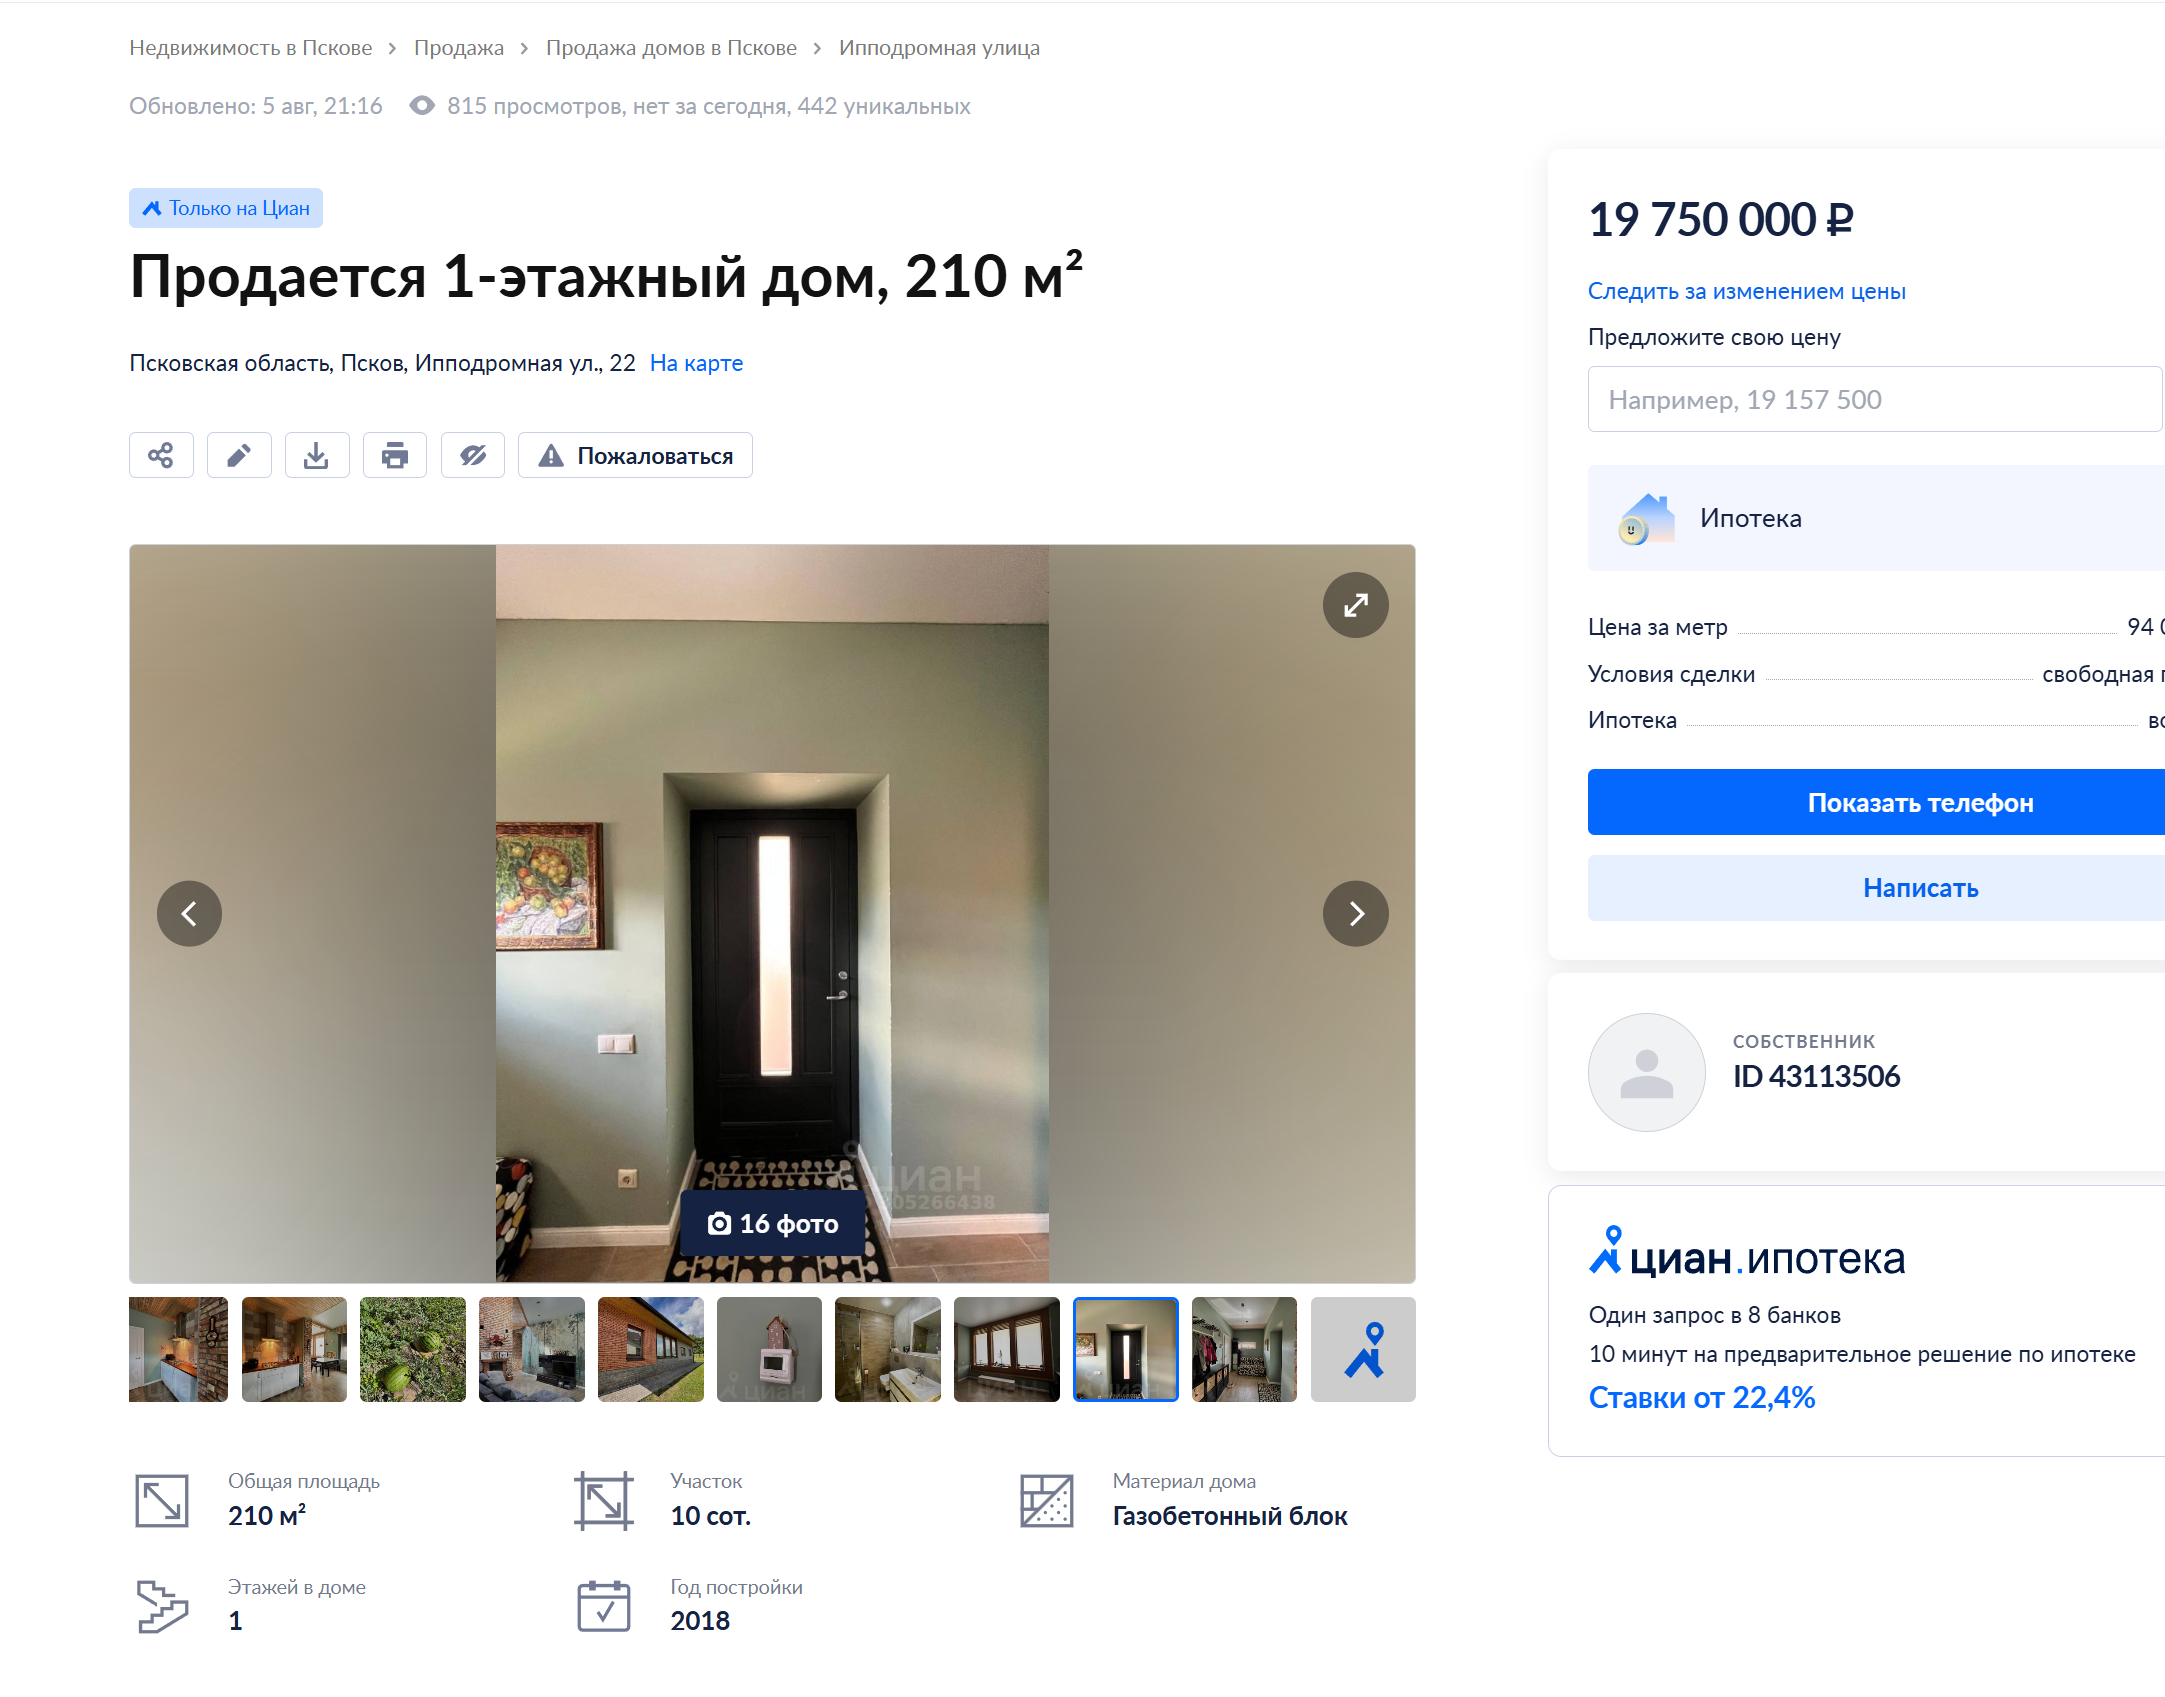This screenshot has height=1697, width=2165.
Task: Open Ставки от 22,4% mortgage link
Action: [x=1701, y=1397]
